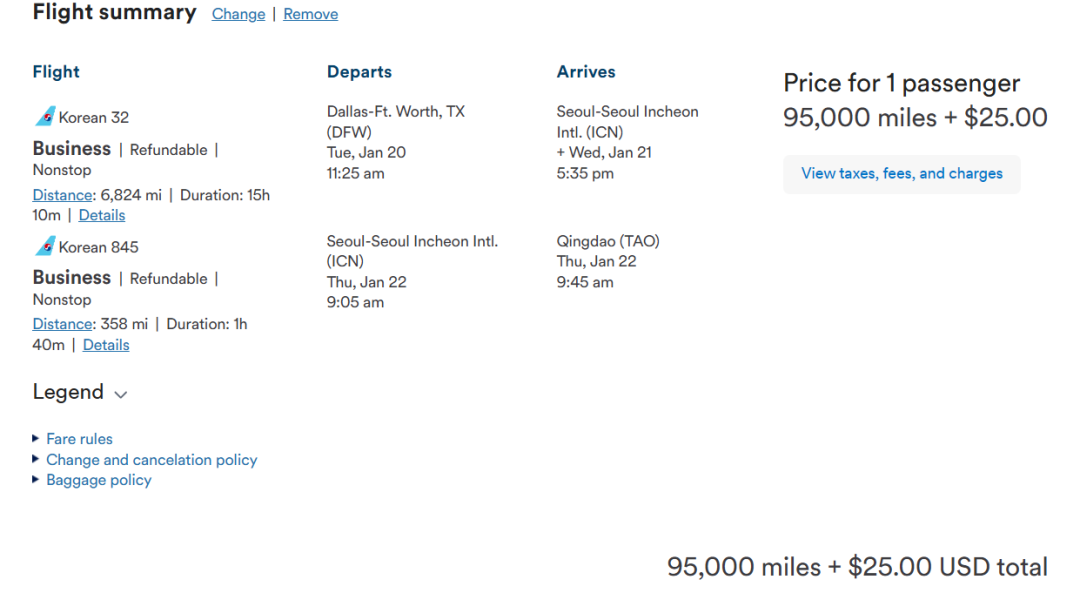Screen dimensions: 1080x593
Task: Click the Flight summary heading
Action: point(114,13)
